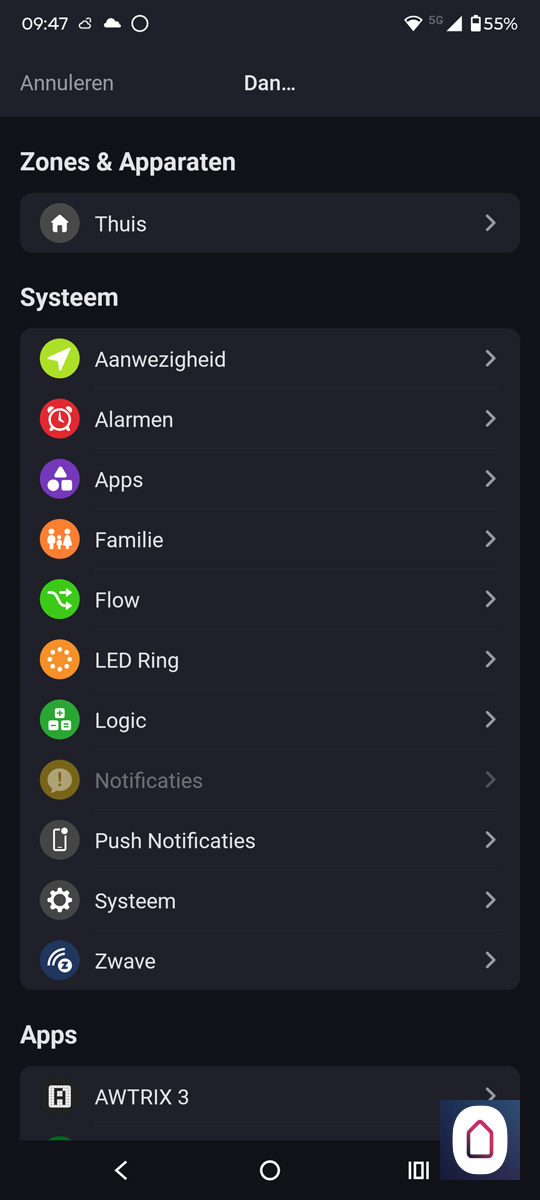
Task: Tap the Annuleren cancel button
Action: pyautogui.click(x=67, y=83)
